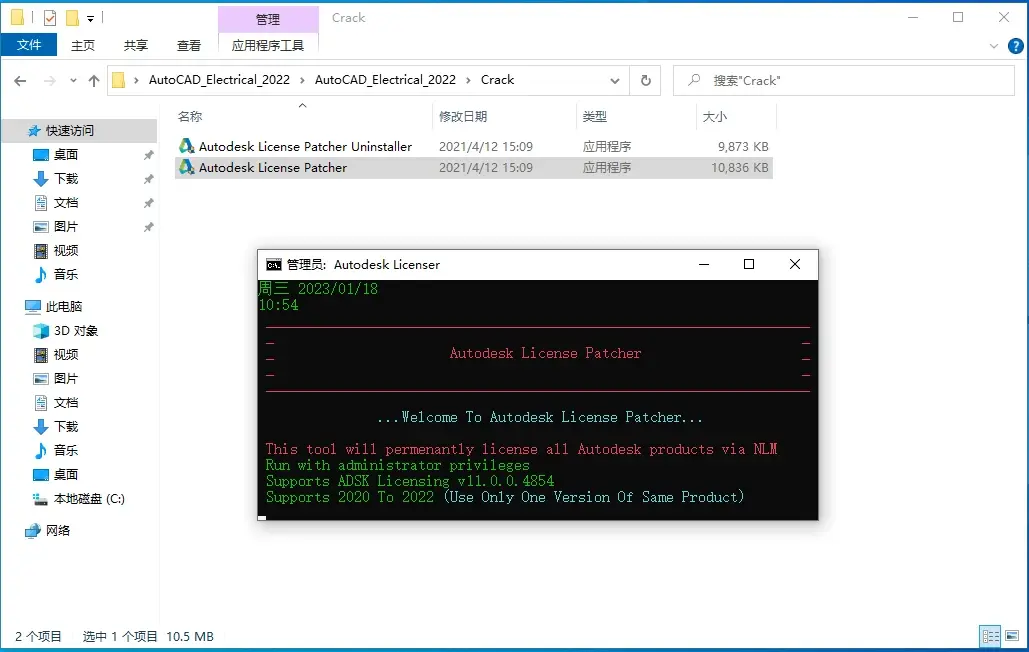Screen dimensions: 1029x652
Task: Select 3D Objects (3D 对象) folder
Action: click(75, 331)
